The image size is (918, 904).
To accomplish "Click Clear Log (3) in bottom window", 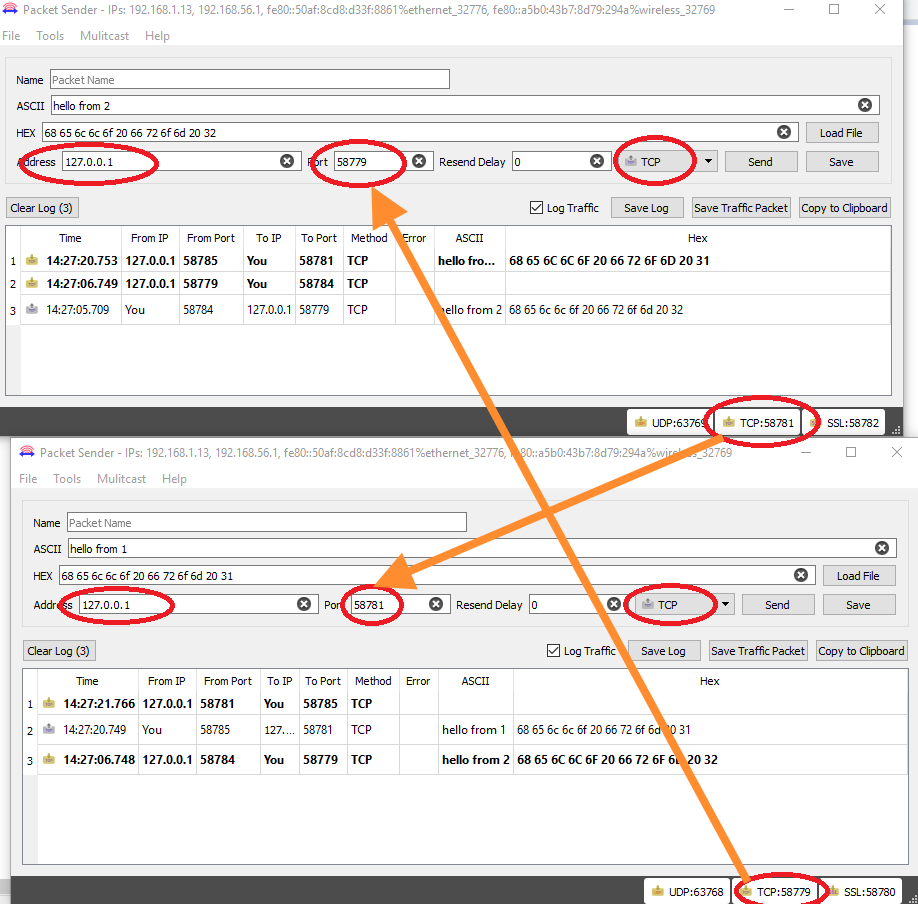I will point(59,651).
